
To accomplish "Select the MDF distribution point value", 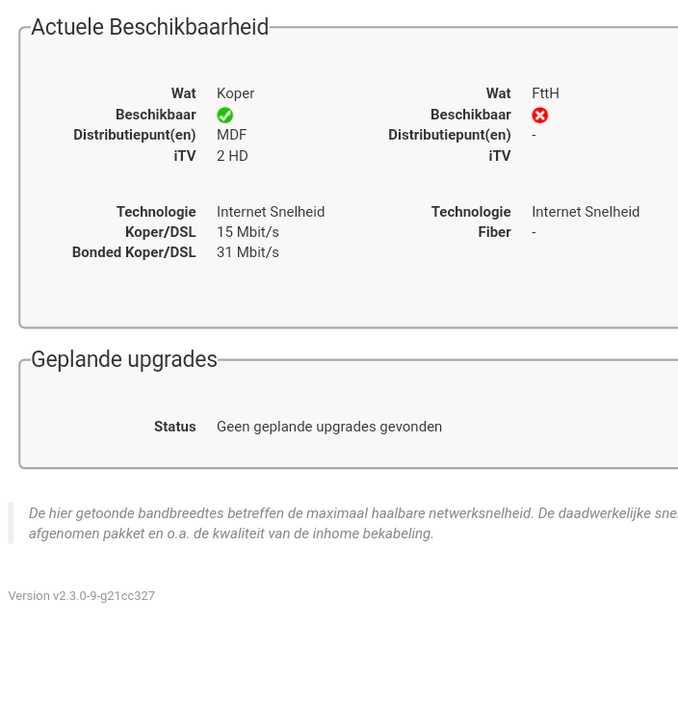I will tap(232, 135).
